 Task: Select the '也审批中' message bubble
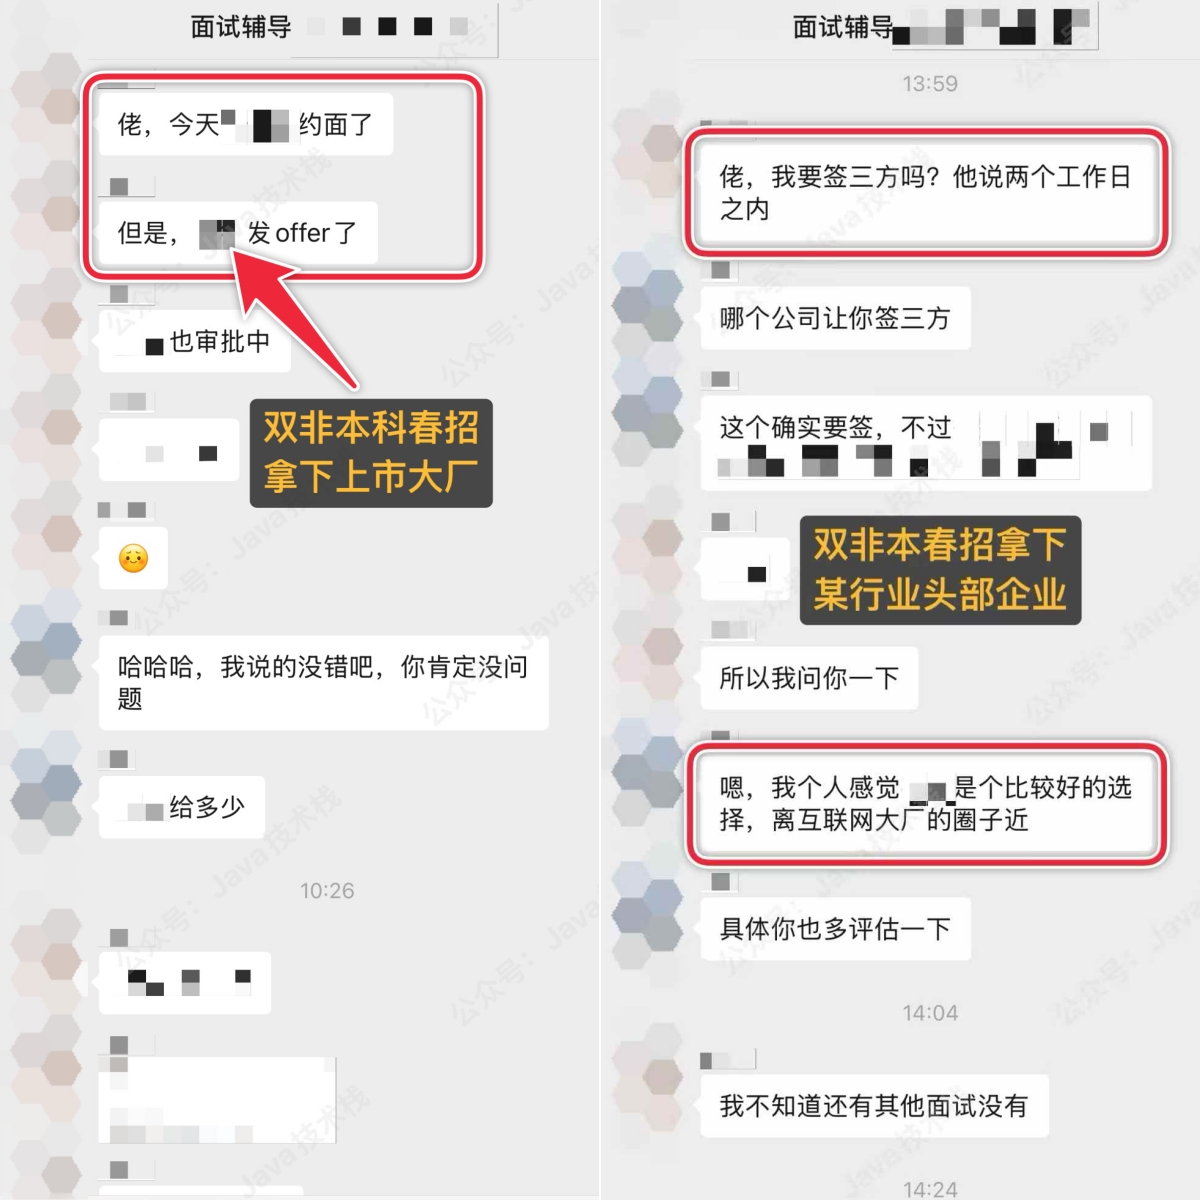194,341
